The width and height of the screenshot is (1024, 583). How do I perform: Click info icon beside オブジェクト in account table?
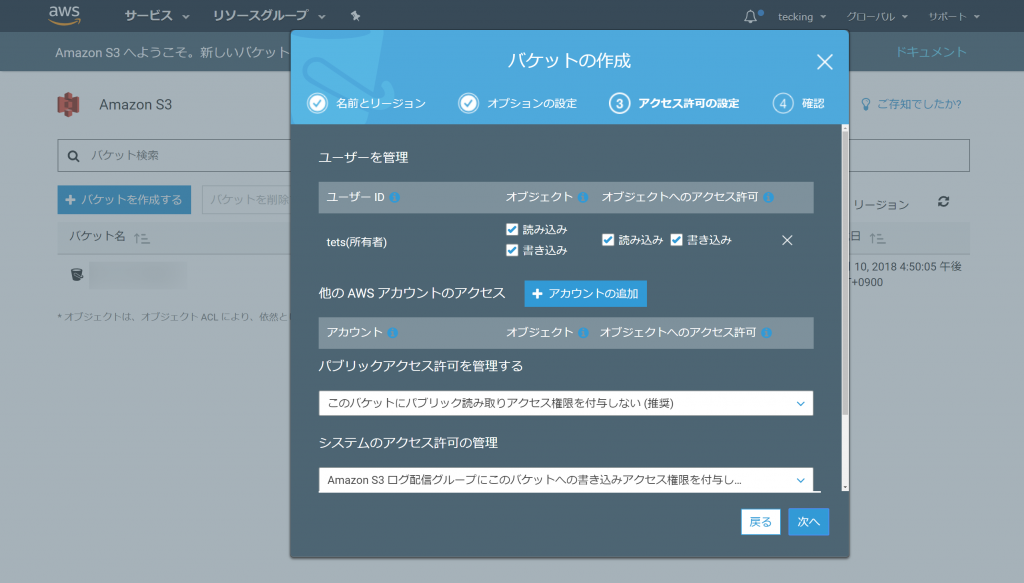point(583,333)
